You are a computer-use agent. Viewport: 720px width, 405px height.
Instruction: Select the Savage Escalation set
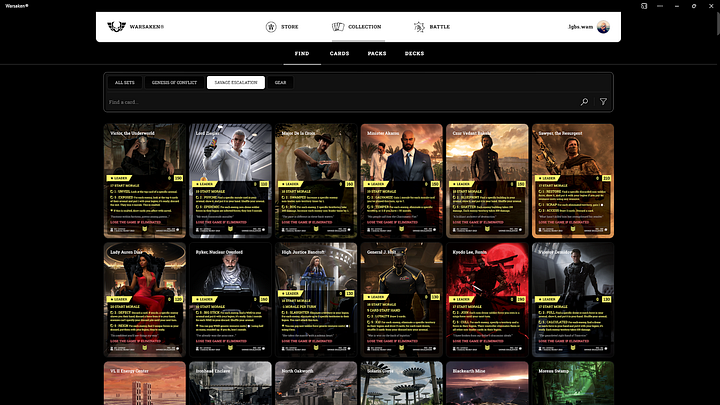pos(236,83)
